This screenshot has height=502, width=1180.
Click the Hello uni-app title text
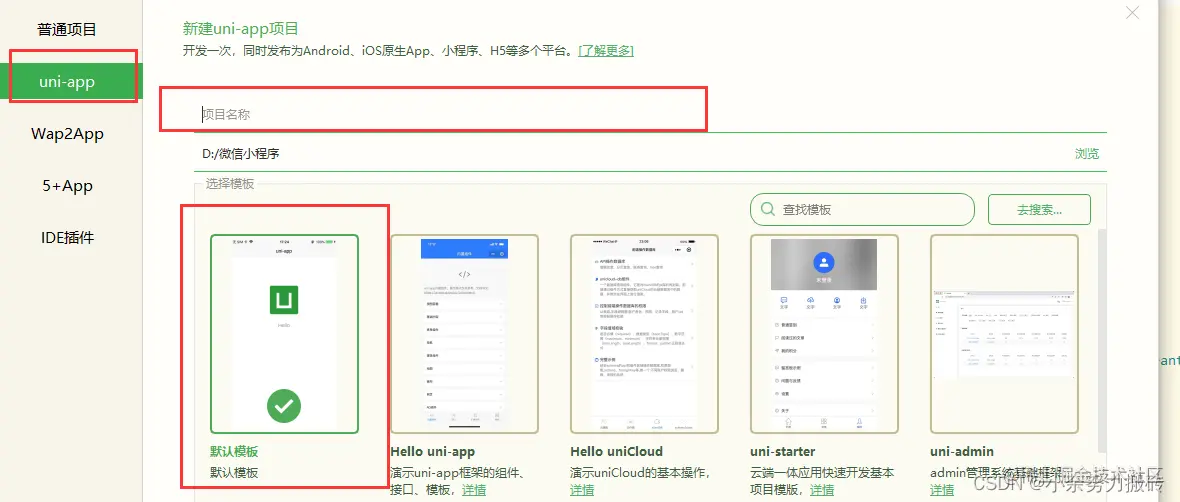click(433, 452)
